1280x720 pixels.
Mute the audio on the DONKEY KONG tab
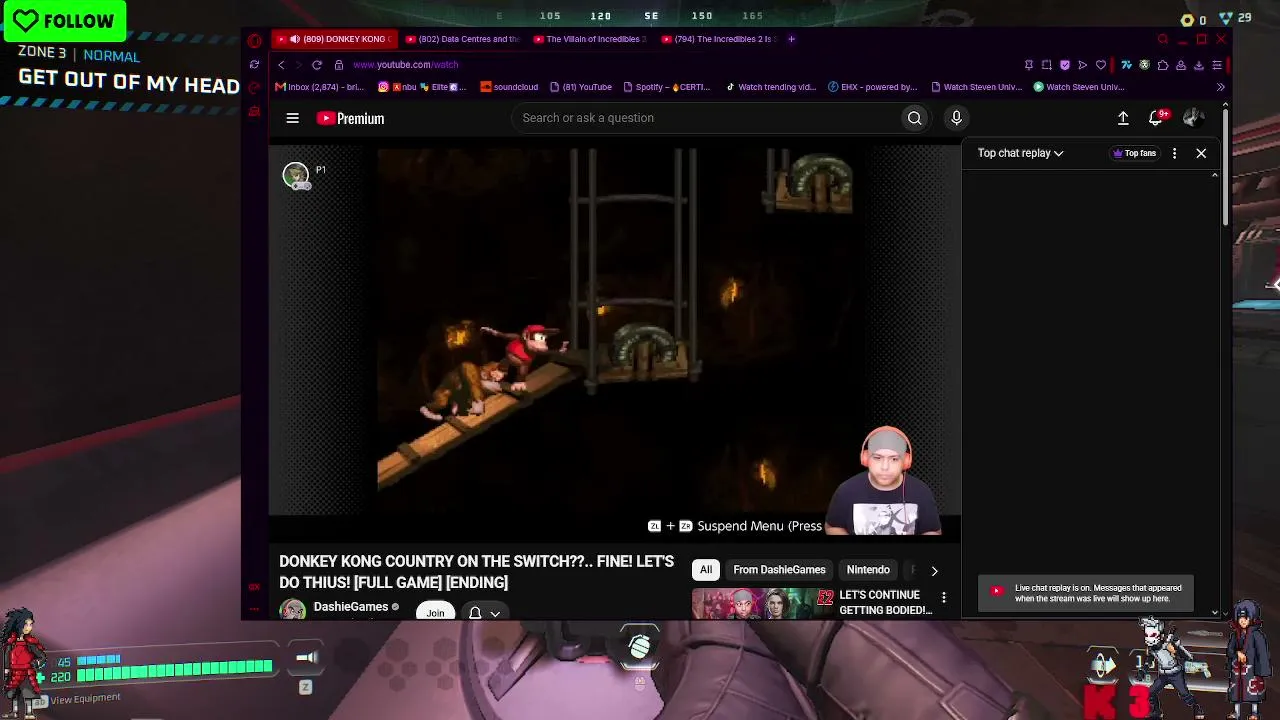[x=295, y=39]
